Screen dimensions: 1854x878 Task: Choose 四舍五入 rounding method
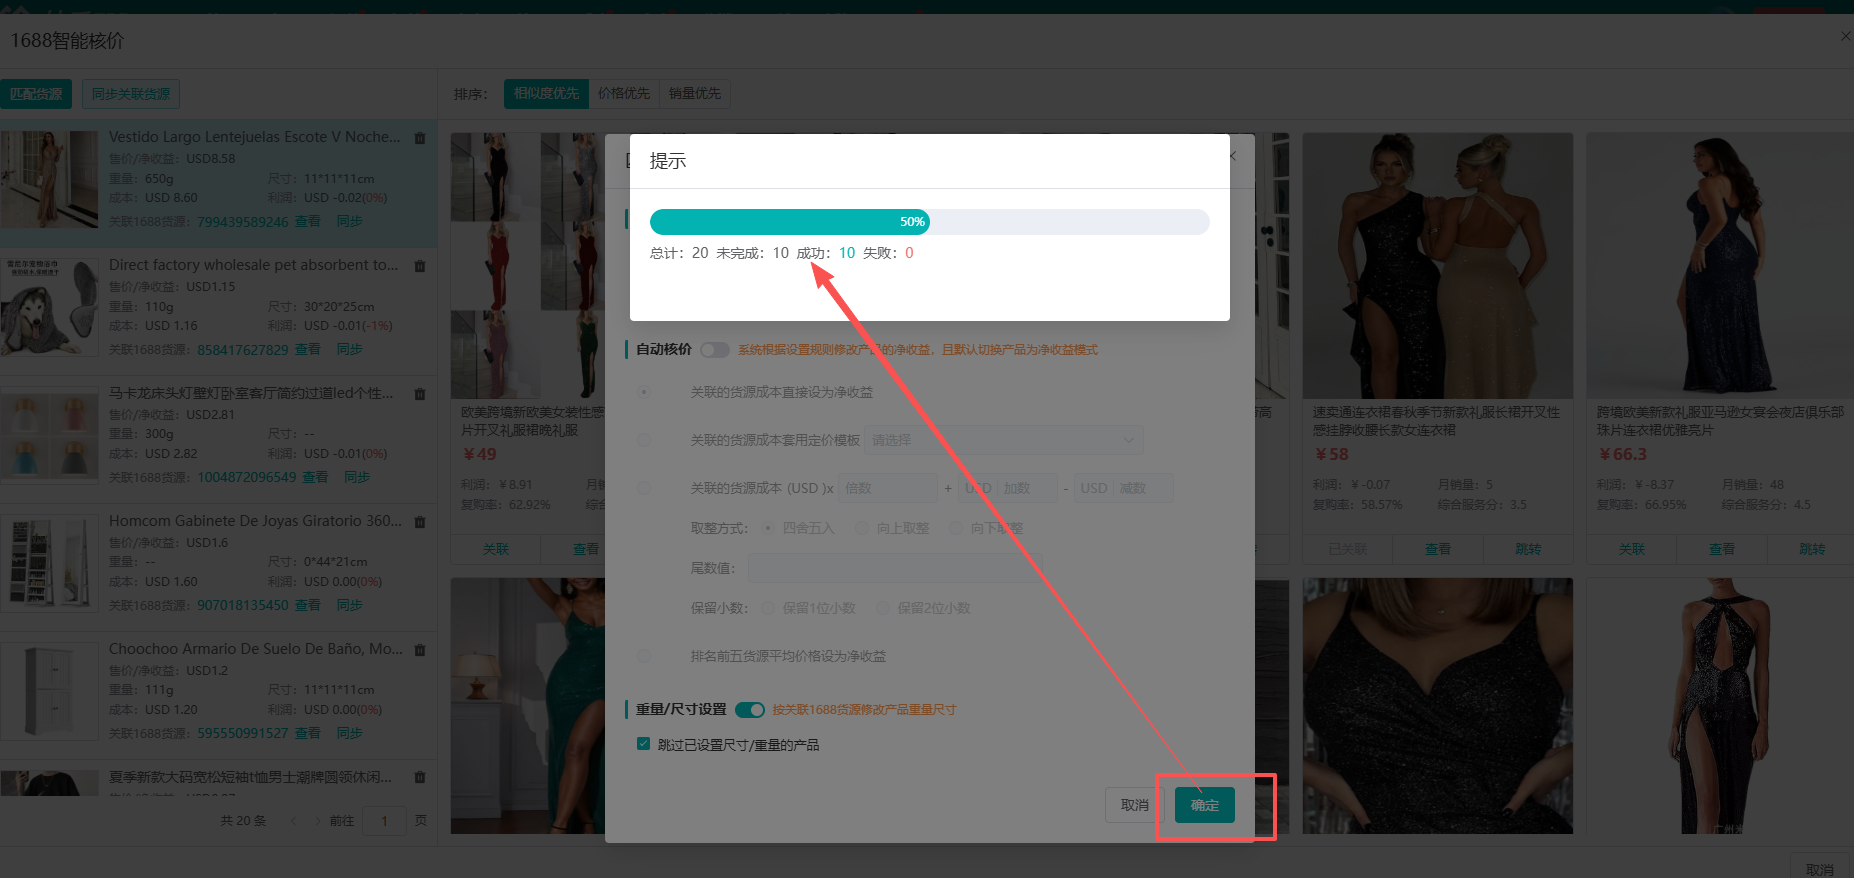(768, 528)
